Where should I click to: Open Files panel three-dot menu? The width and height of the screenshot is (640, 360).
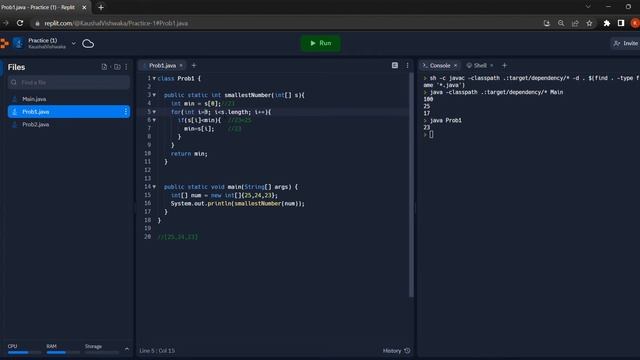[x=126, y=67]
